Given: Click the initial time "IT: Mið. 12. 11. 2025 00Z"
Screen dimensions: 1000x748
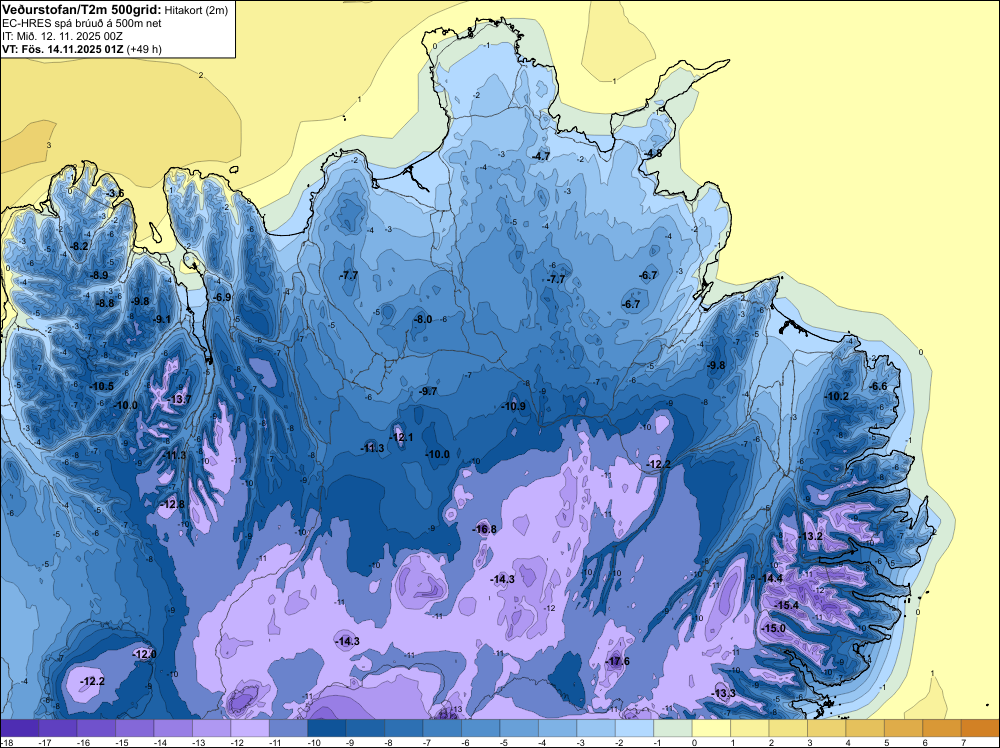Looking at the screenshot, I should [x=62, y=36].
